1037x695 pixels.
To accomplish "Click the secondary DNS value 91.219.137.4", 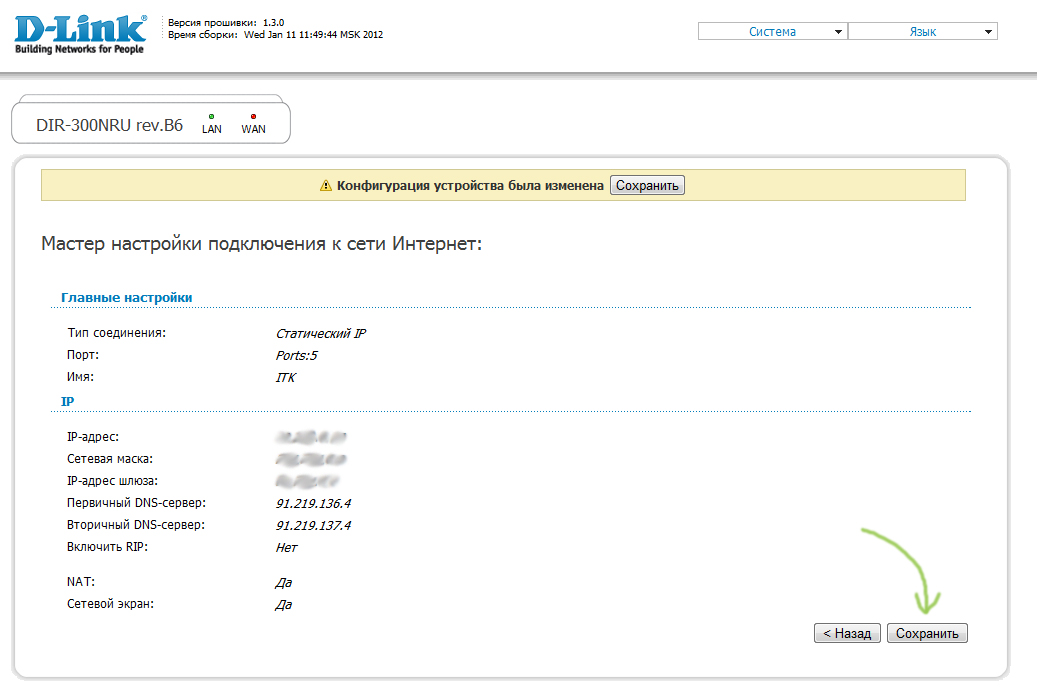I will coord(313,526).
